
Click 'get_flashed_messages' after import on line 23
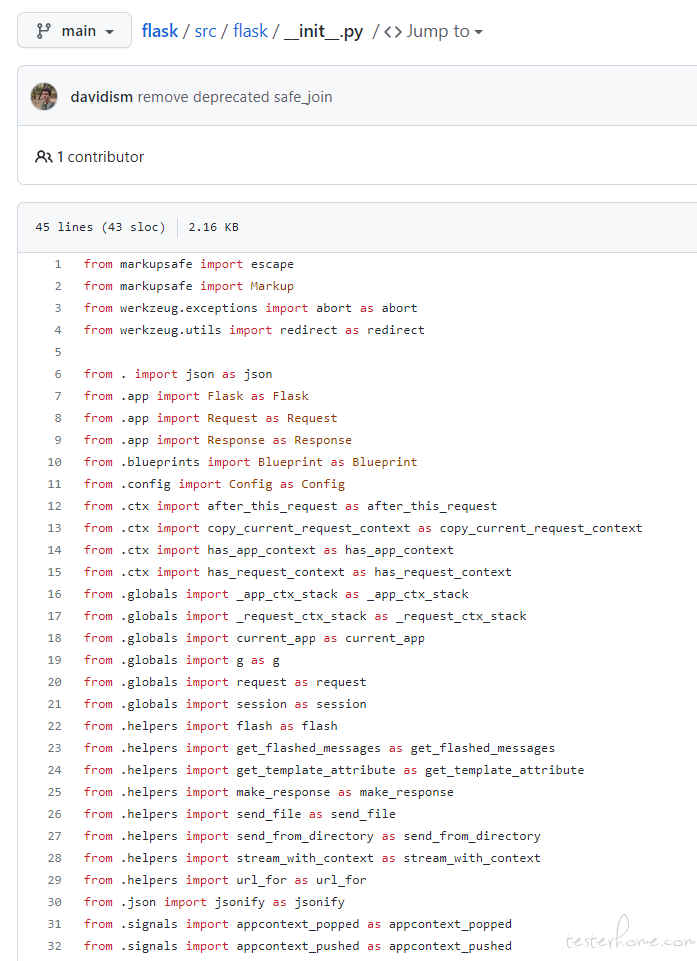coord(308,748)
